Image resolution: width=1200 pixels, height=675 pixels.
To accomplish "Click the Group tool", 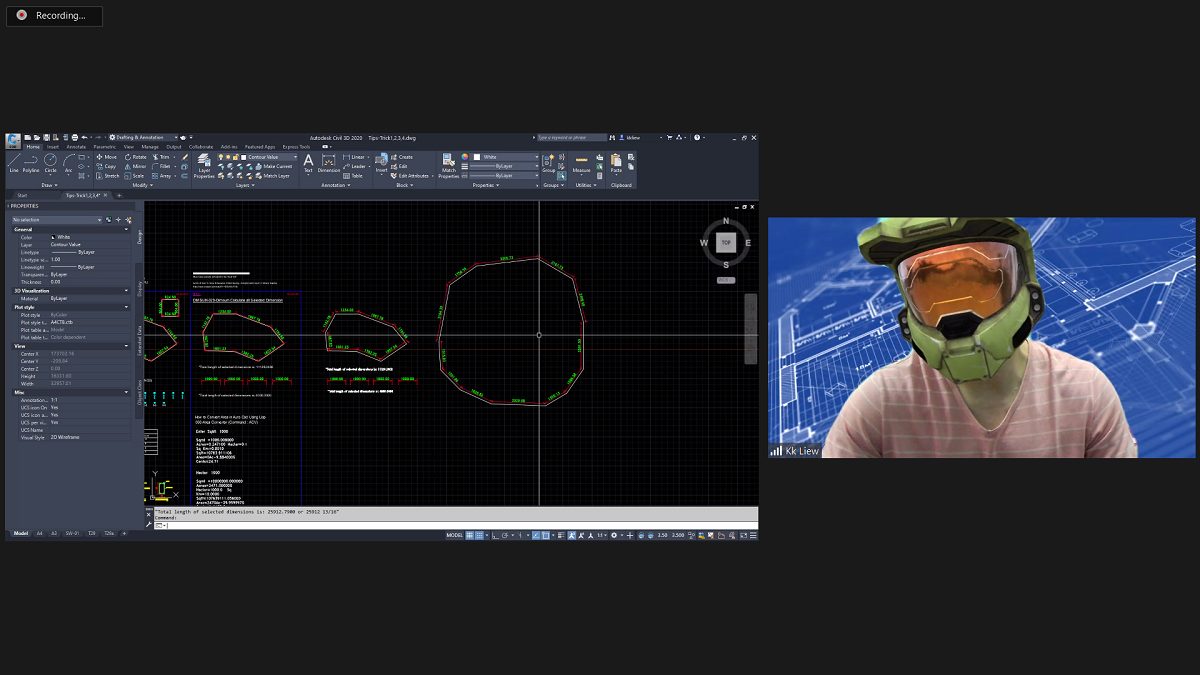I will click(549, 164).
